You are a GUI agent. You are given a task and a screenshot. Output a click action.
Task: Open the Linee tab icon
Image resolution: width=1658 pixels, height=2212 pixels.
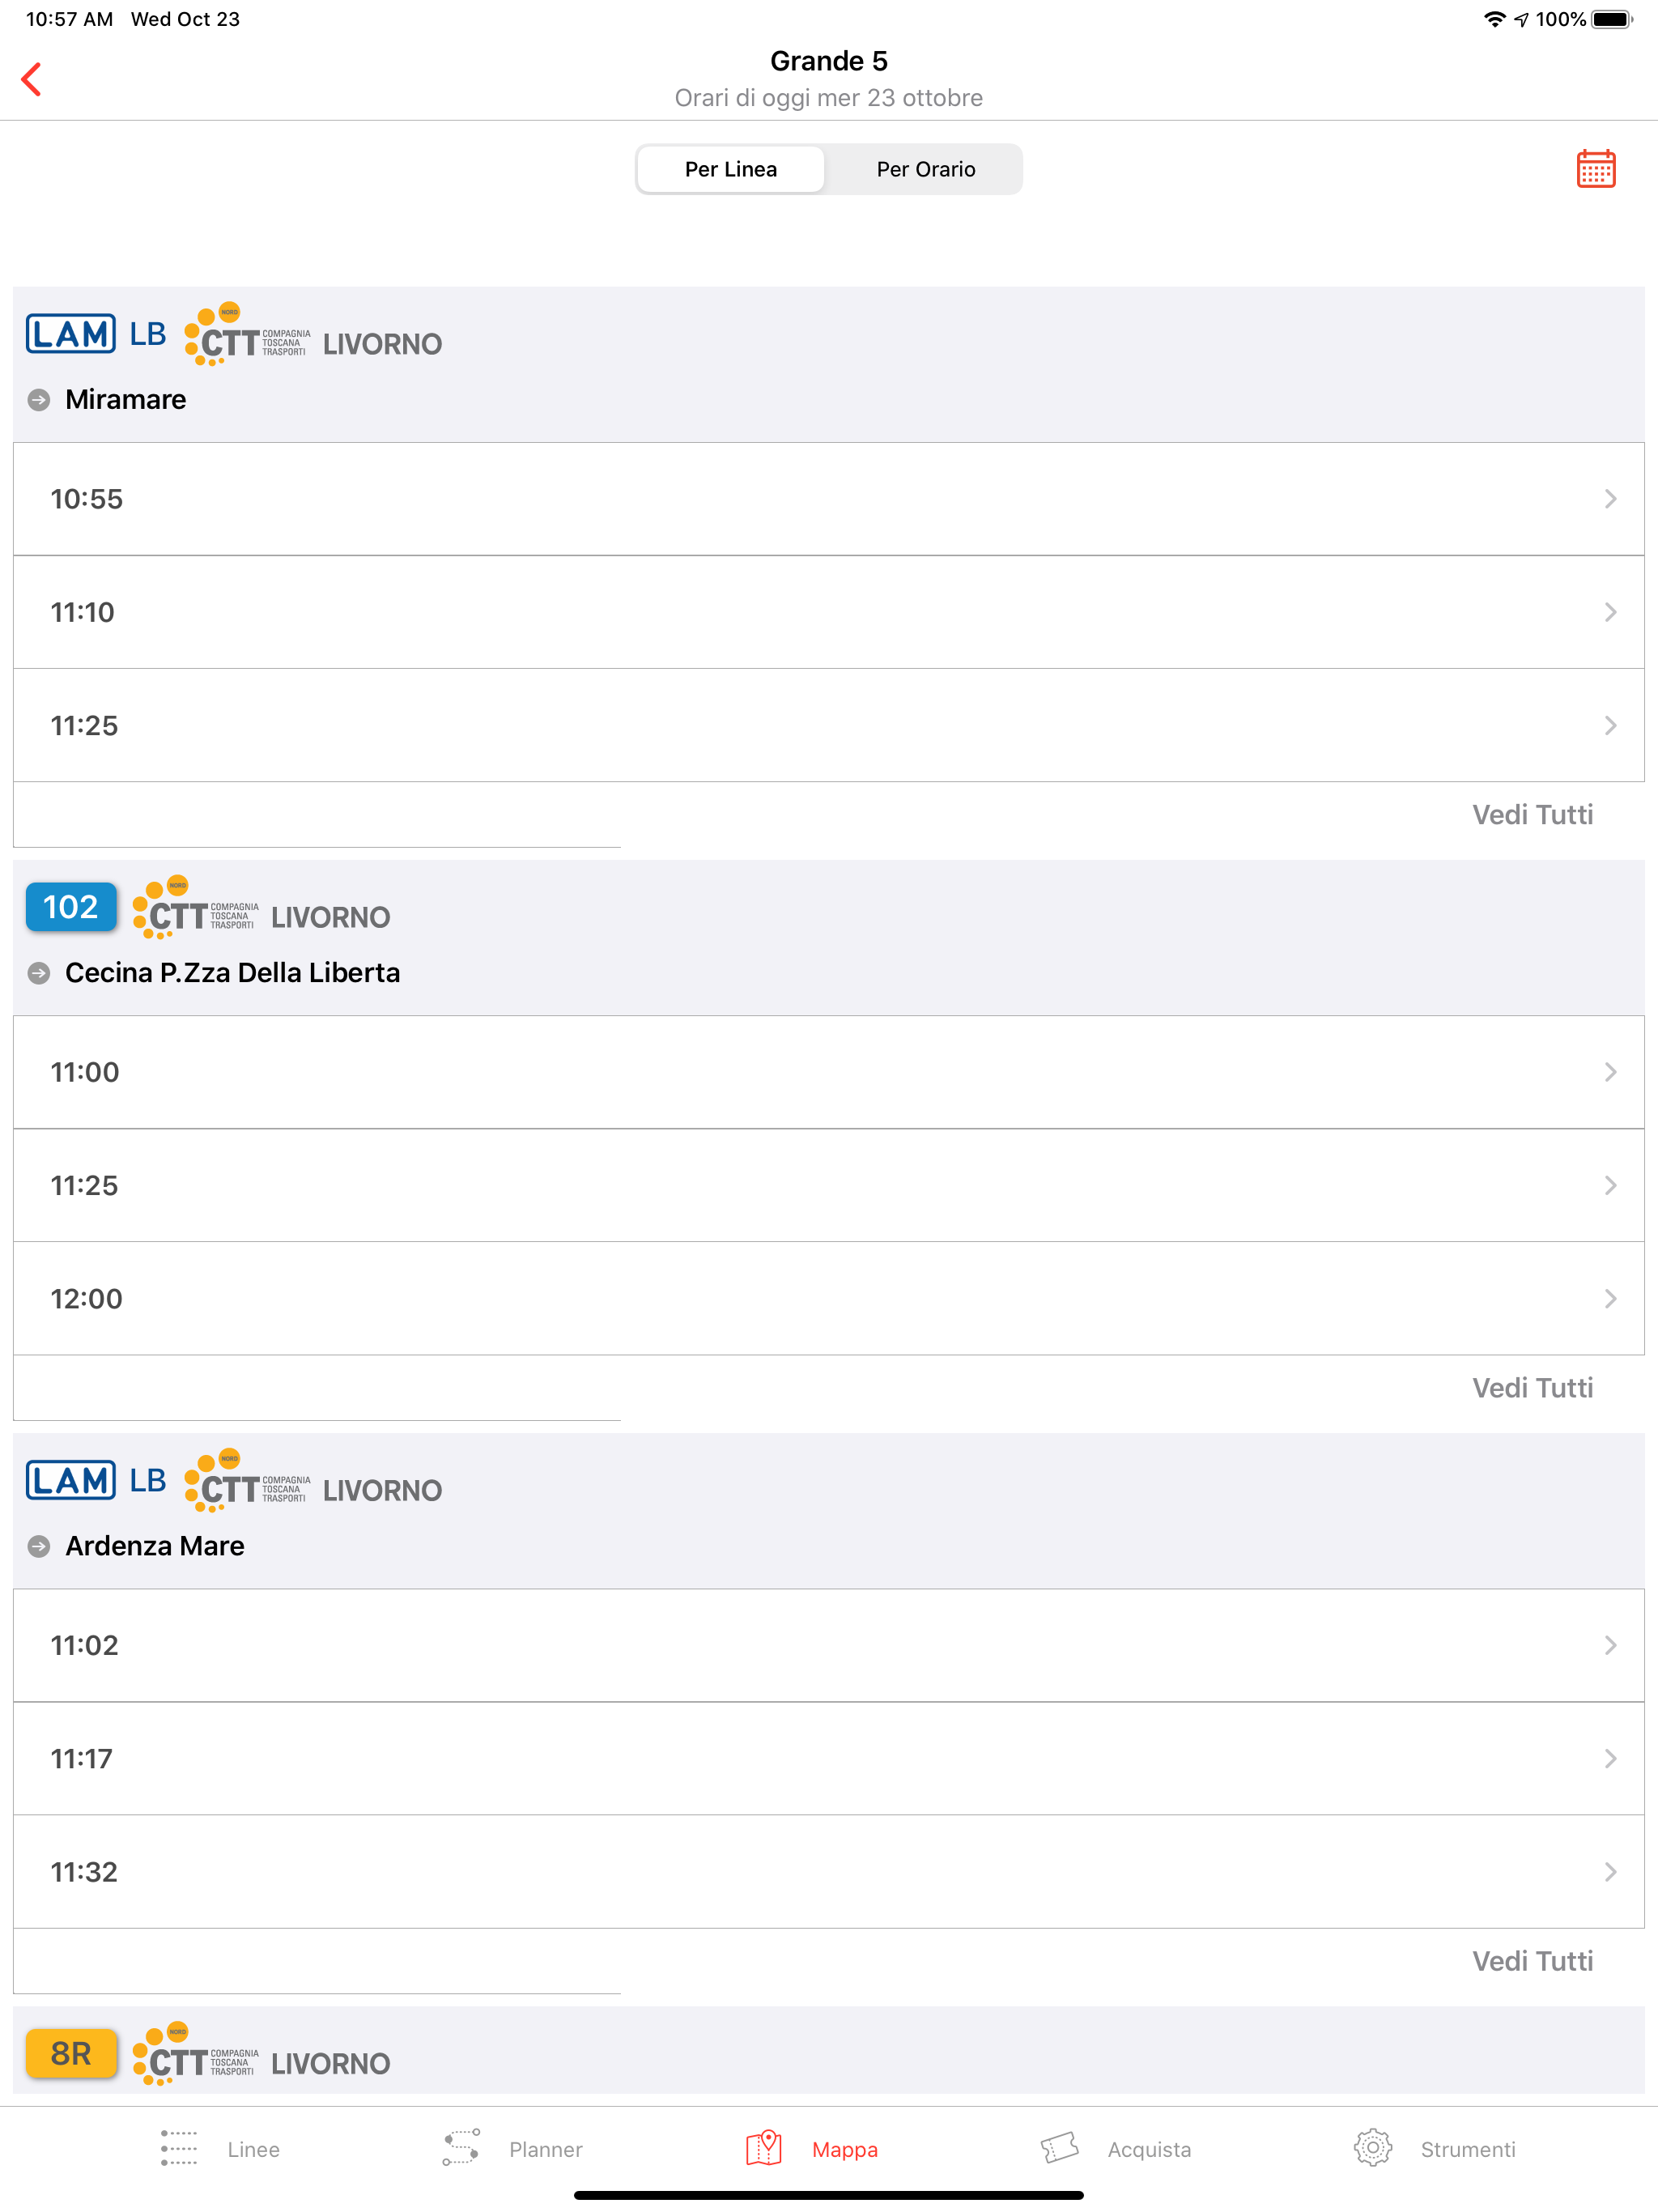179,2148
